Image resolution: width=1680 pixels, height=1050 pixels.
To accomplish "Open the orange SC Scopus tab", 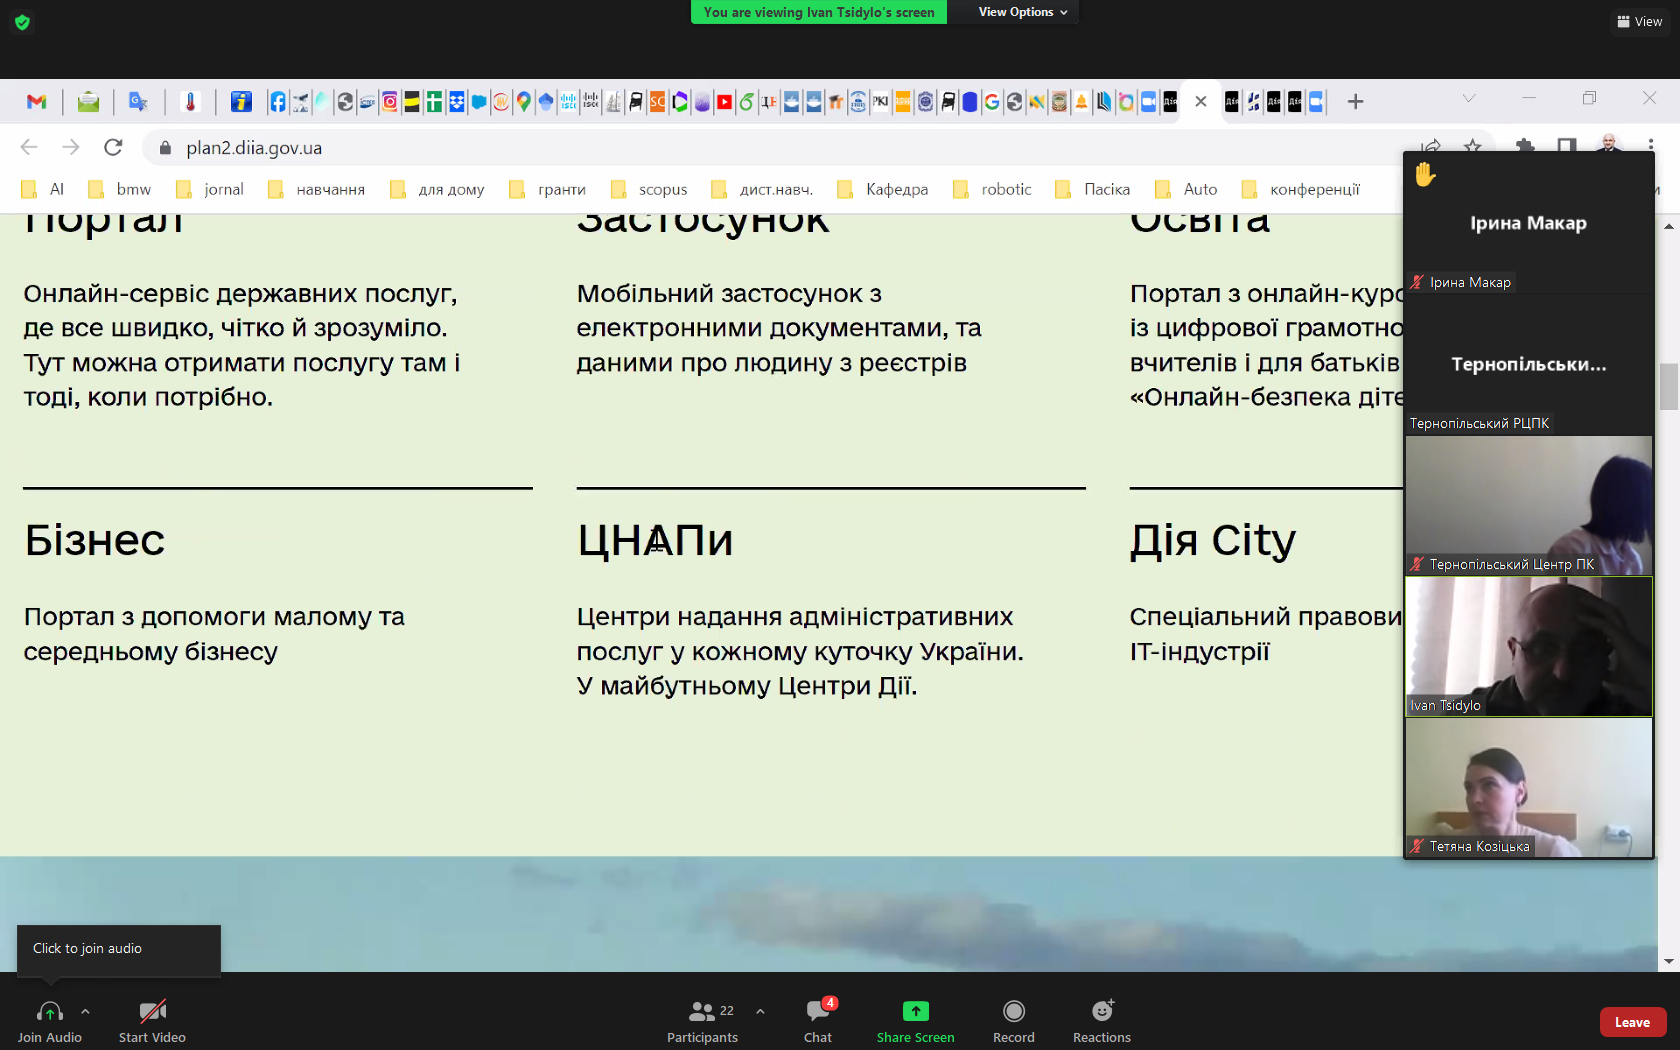I will pos(657,102).
